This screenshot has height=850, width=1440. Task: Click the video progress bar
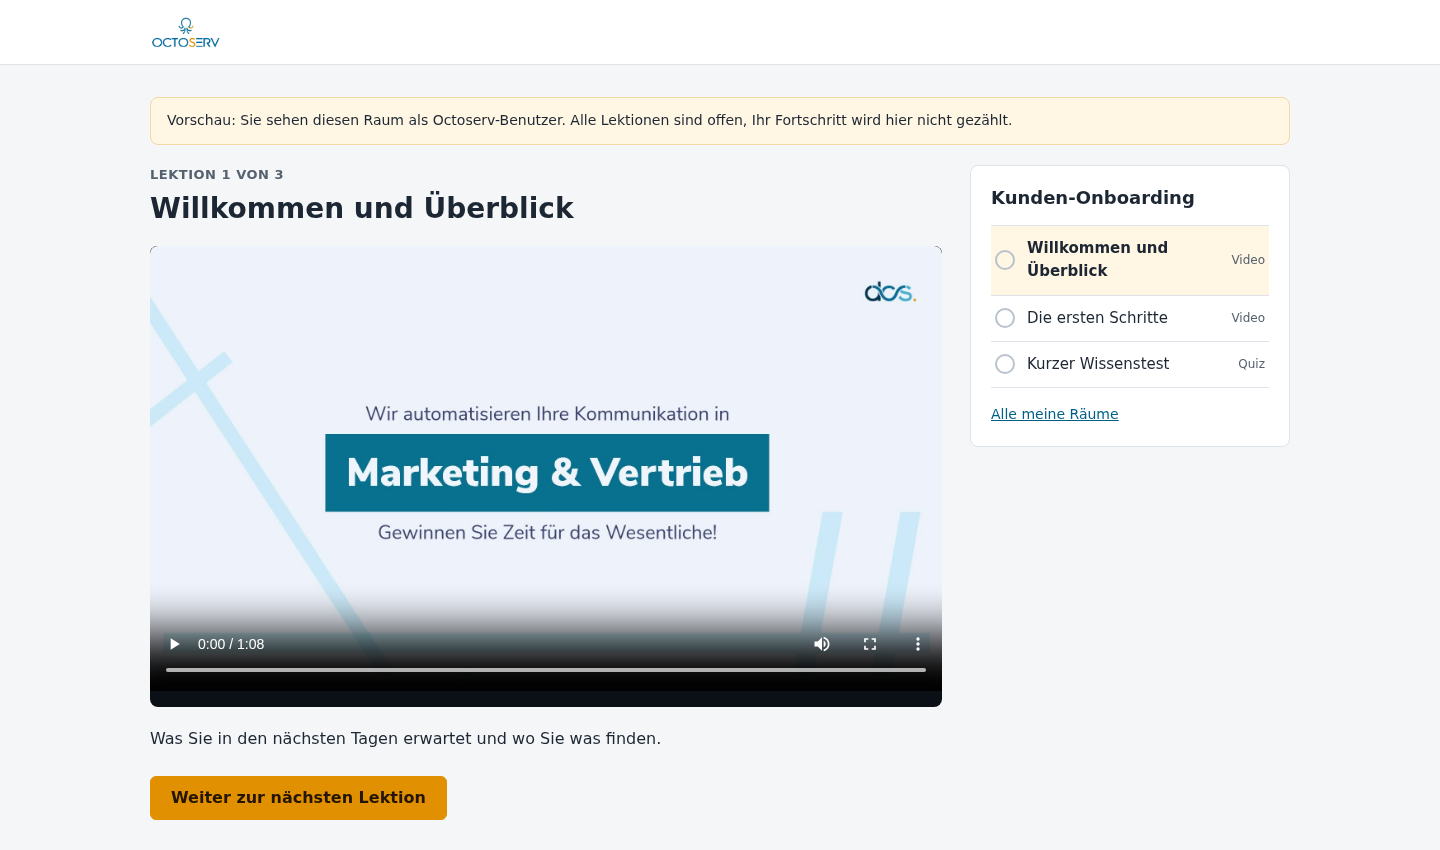click(x=546, y=670)
